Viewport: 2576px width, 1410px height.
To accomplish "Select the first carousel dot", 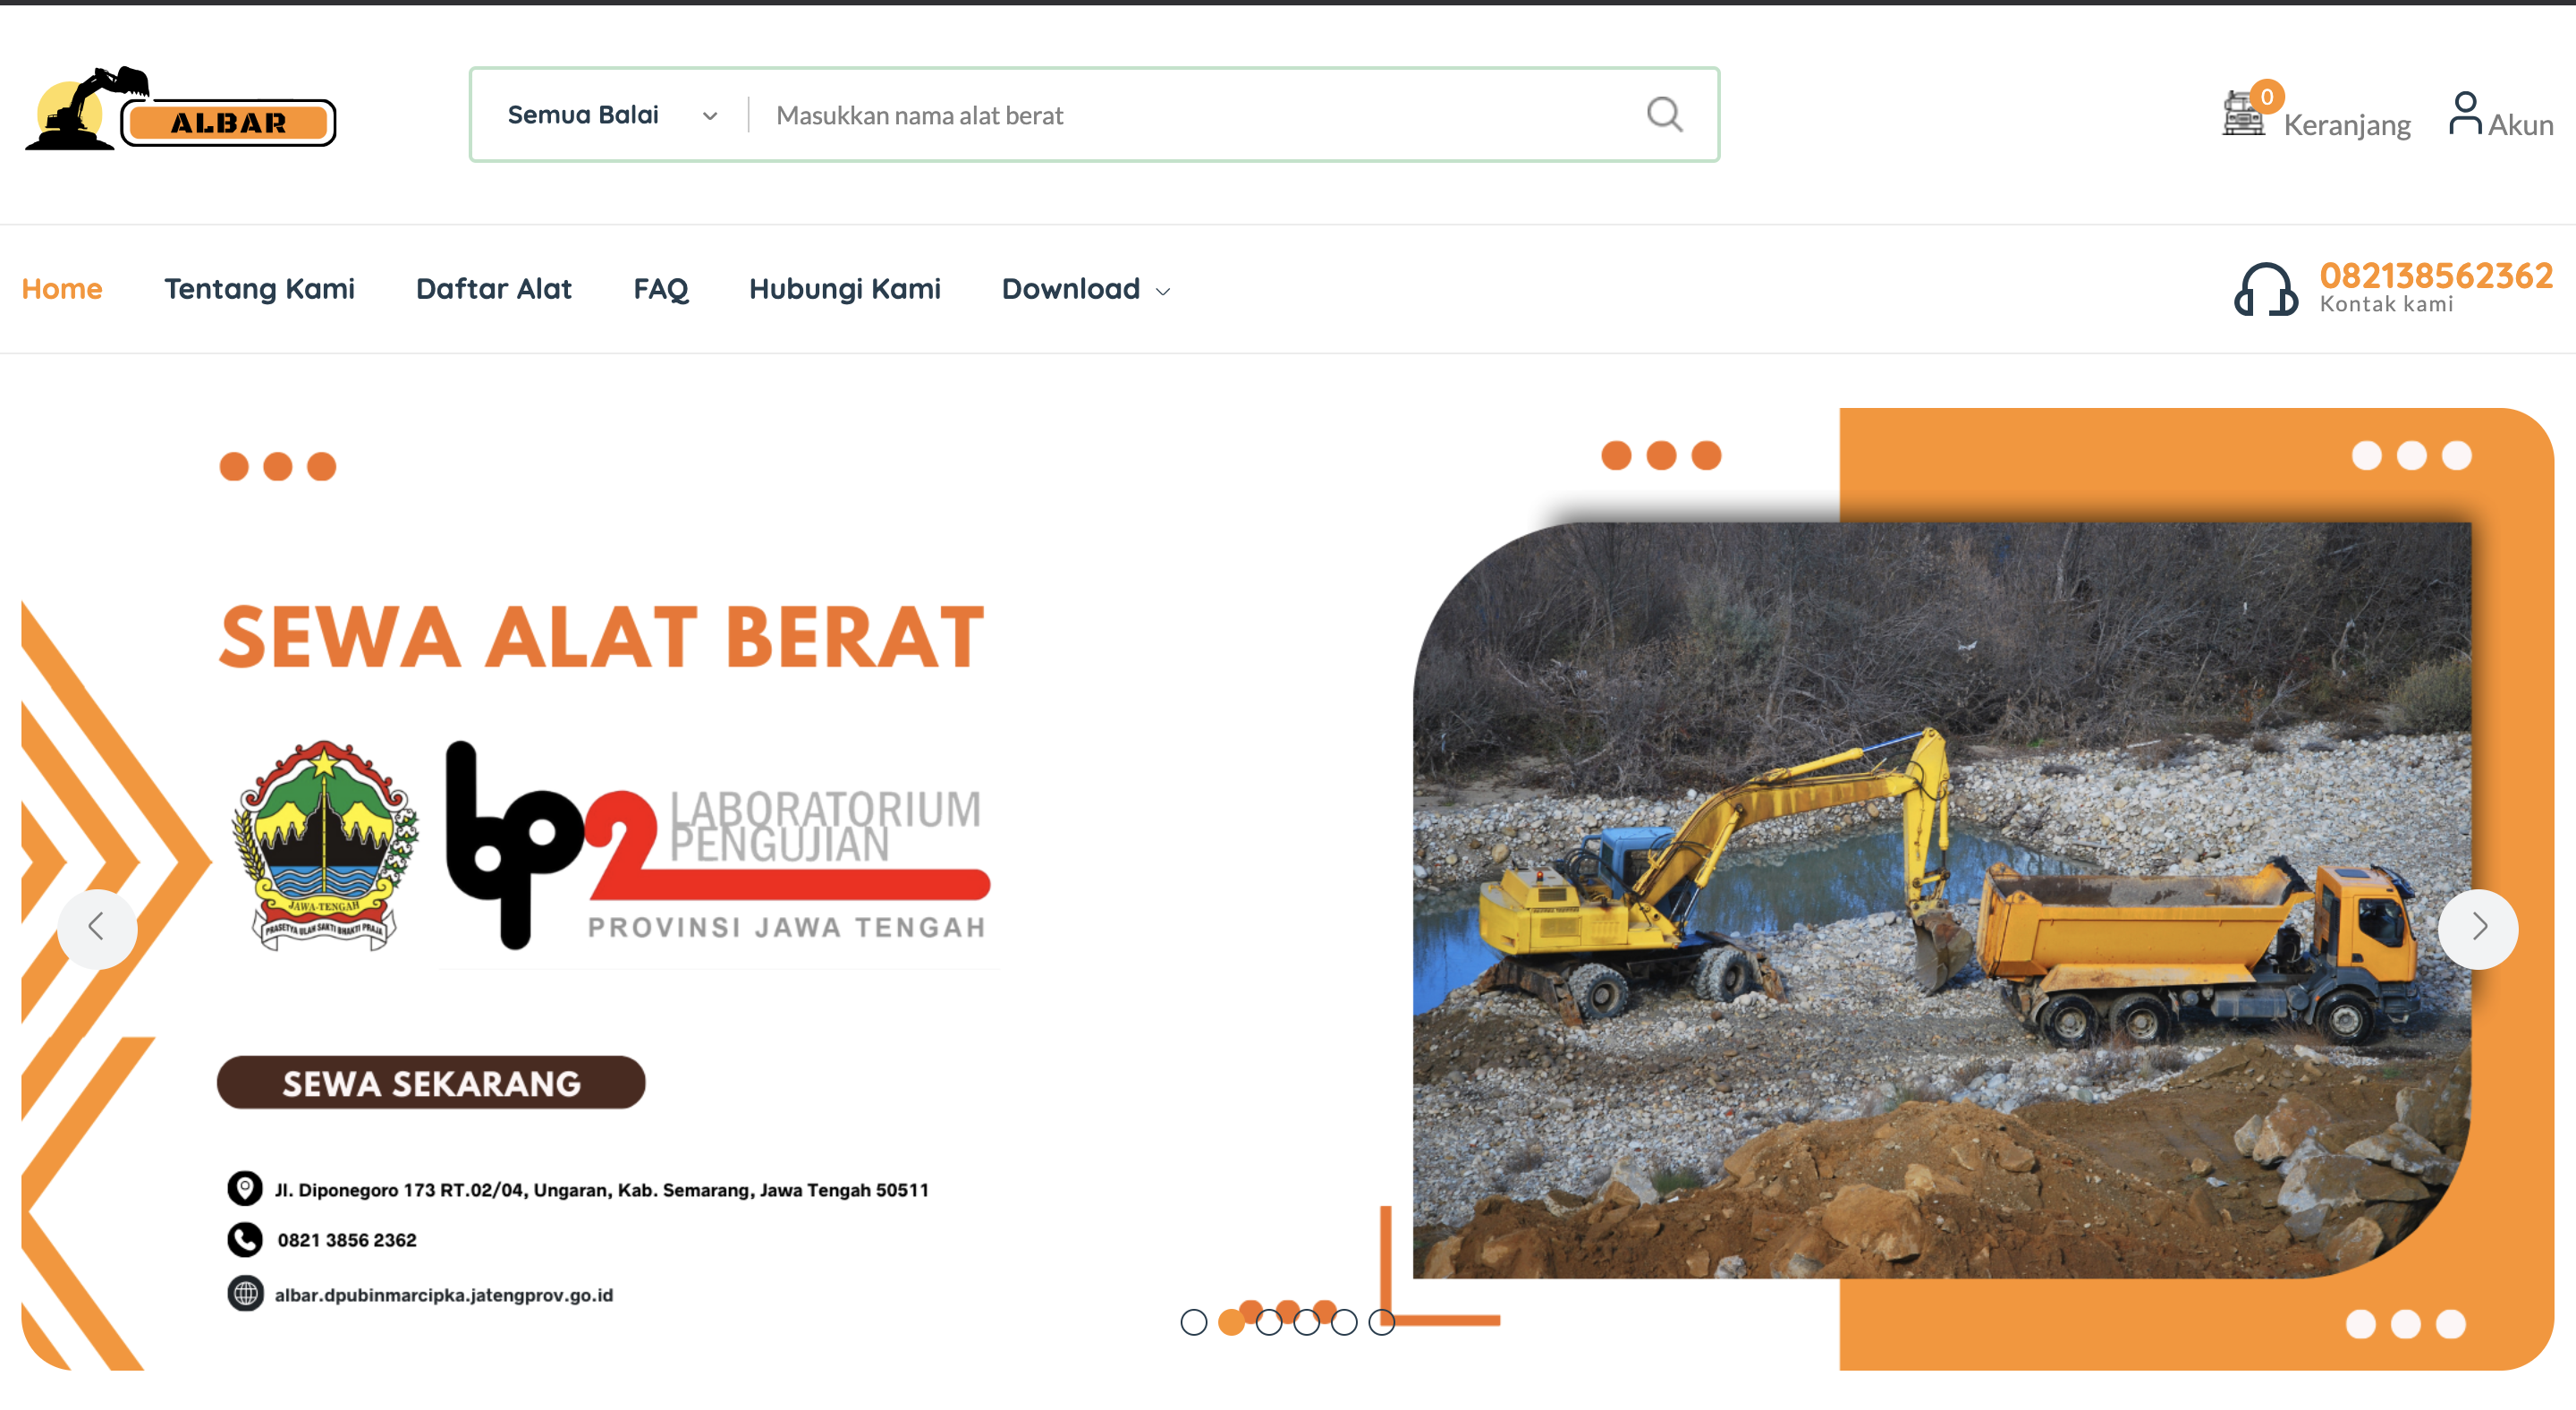I will click(1194, 1322).
